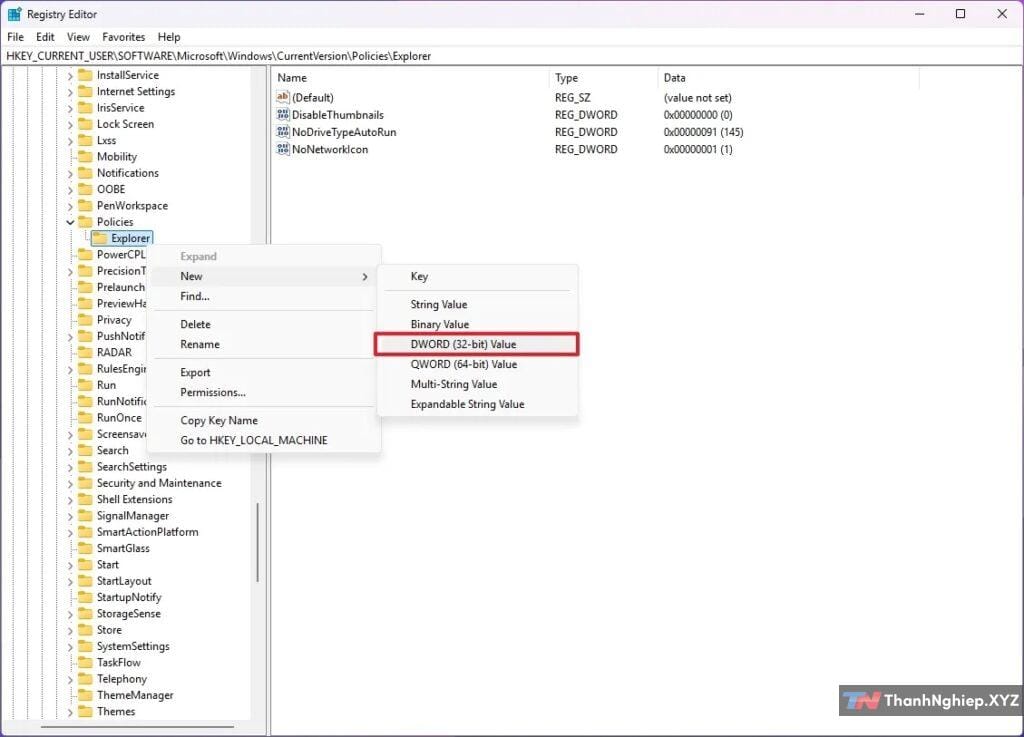This screenshot has height=737, width=1024.
Task: Click the Internet Settings folder icon
Action: 85,91
